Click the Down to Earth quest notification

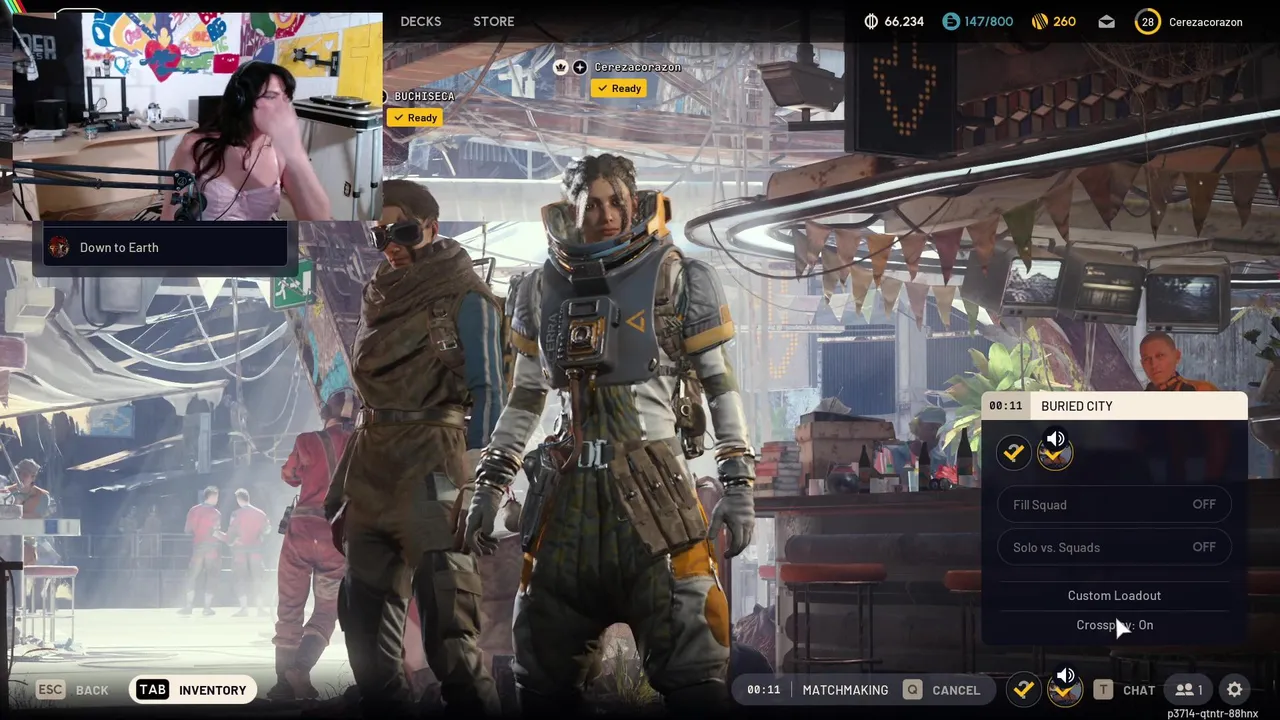point(165,247)
